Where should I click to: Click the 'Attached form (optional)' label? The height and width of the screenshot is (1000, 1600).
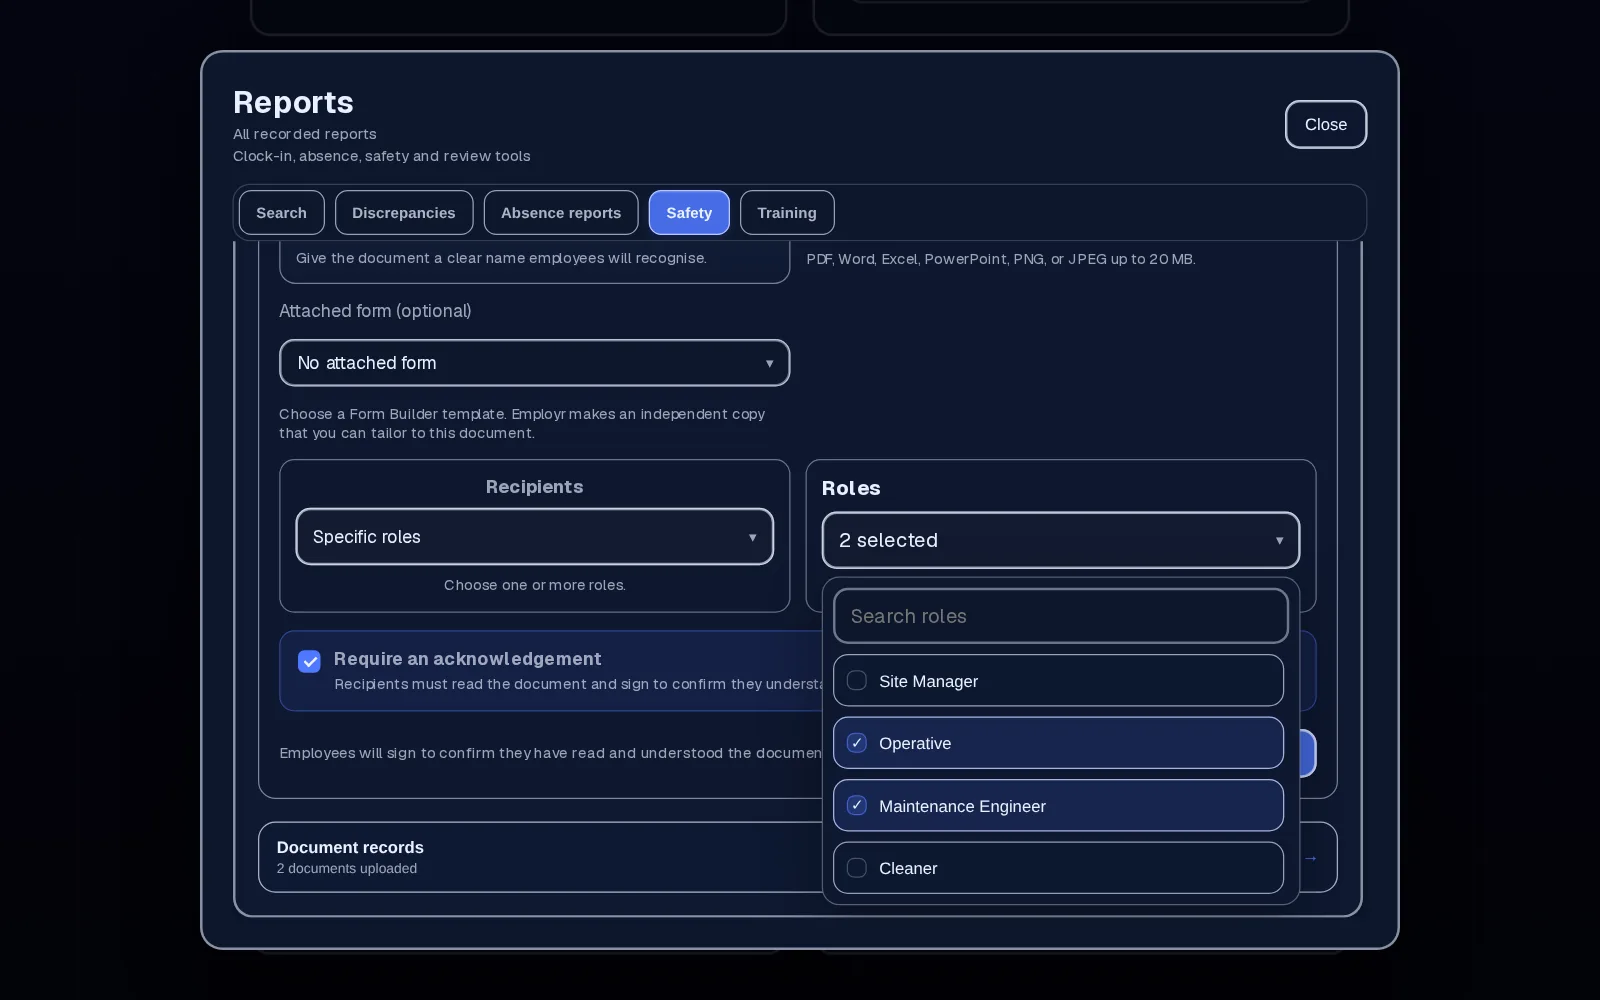pyautogui.click(x=375, y=311)
